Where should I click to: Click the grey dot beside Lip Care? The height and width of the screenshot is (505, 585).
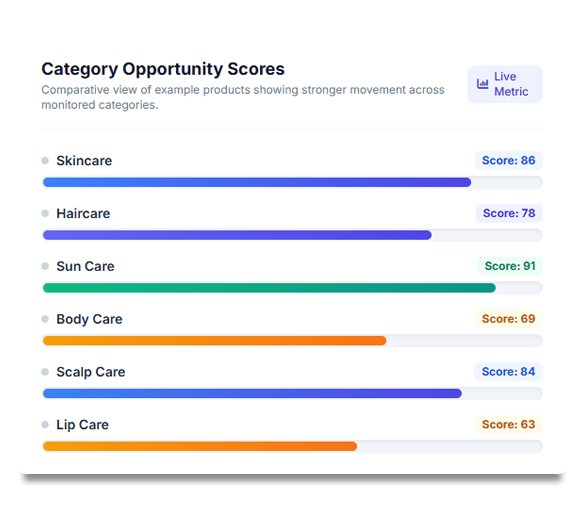click(x=45, y=424)
